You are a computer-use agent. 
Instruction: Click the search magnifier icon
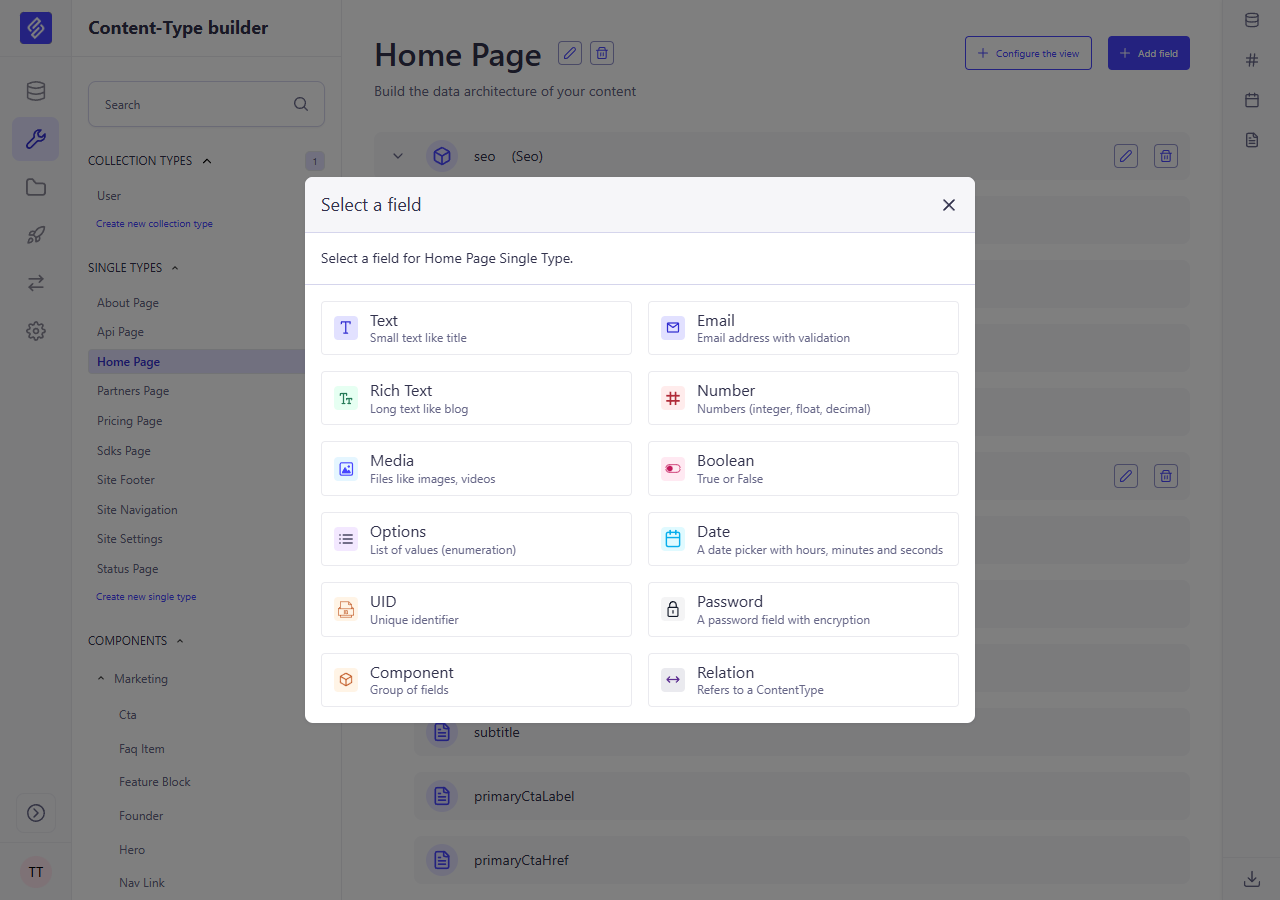[301, 104]
